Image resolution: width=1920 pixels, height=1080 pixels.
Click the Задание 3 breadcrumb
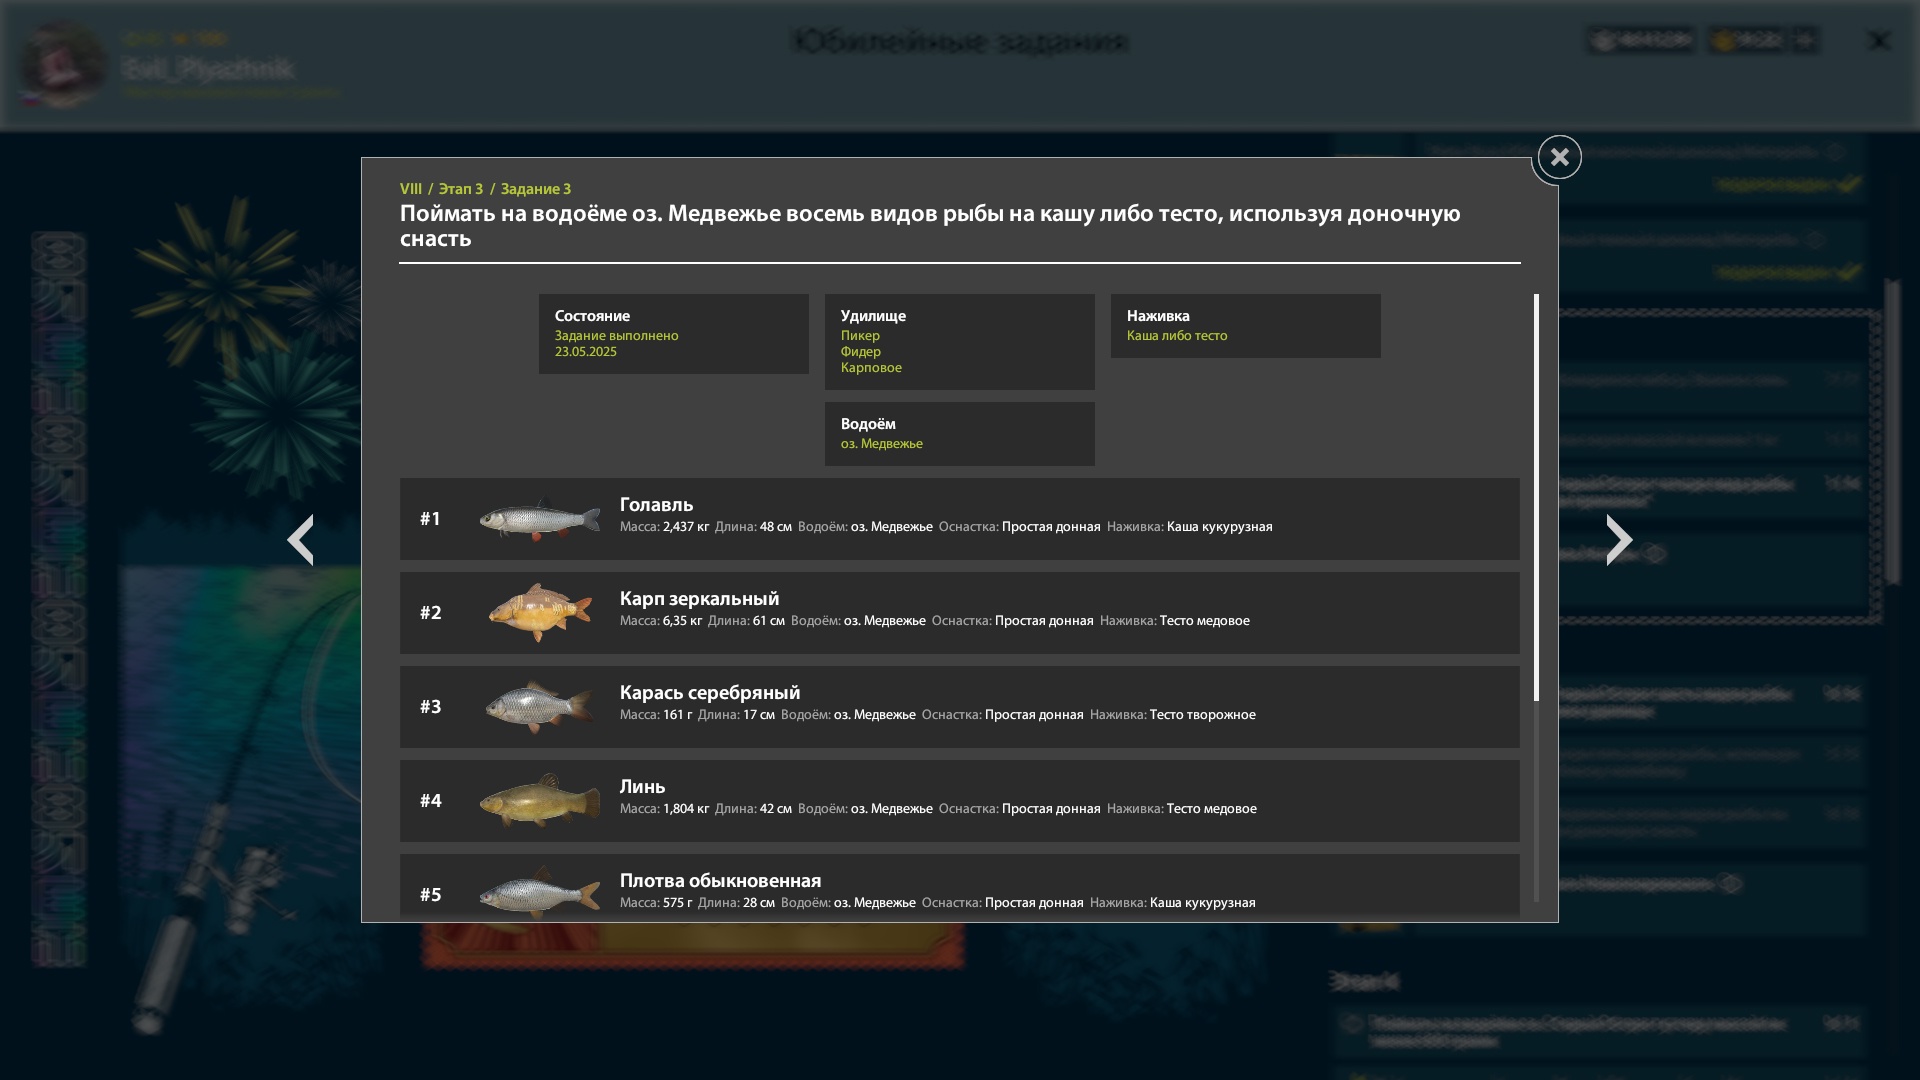coord(536,189)
